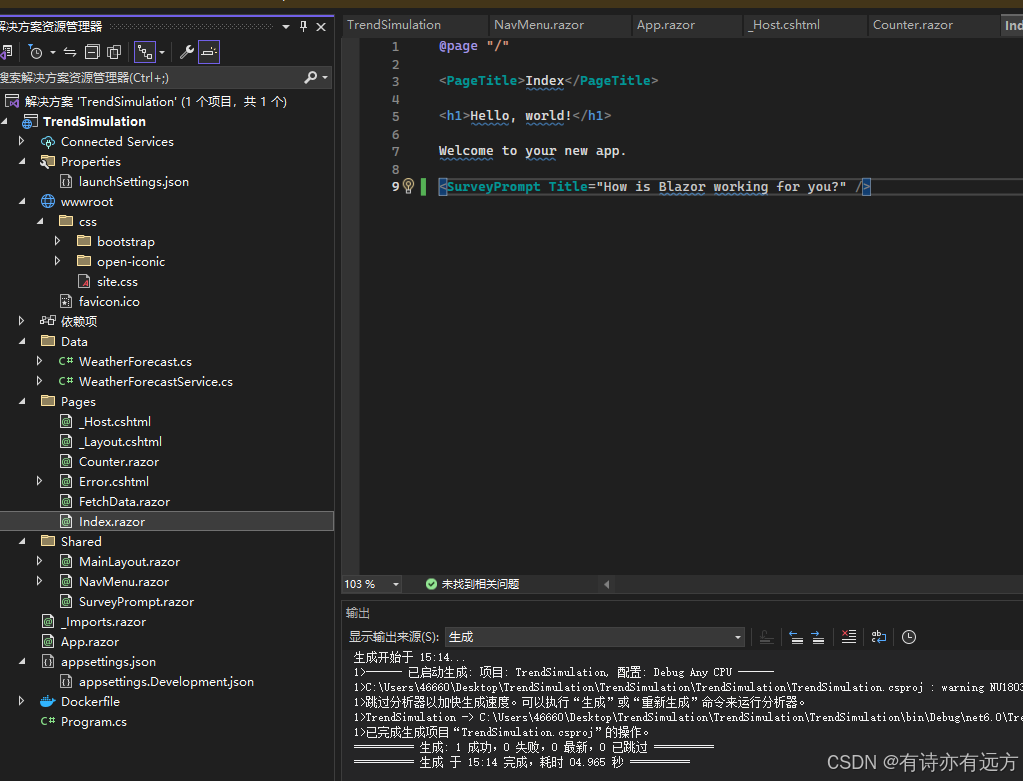Open the Solution Explorer window options dropdown

coord(286,27)
